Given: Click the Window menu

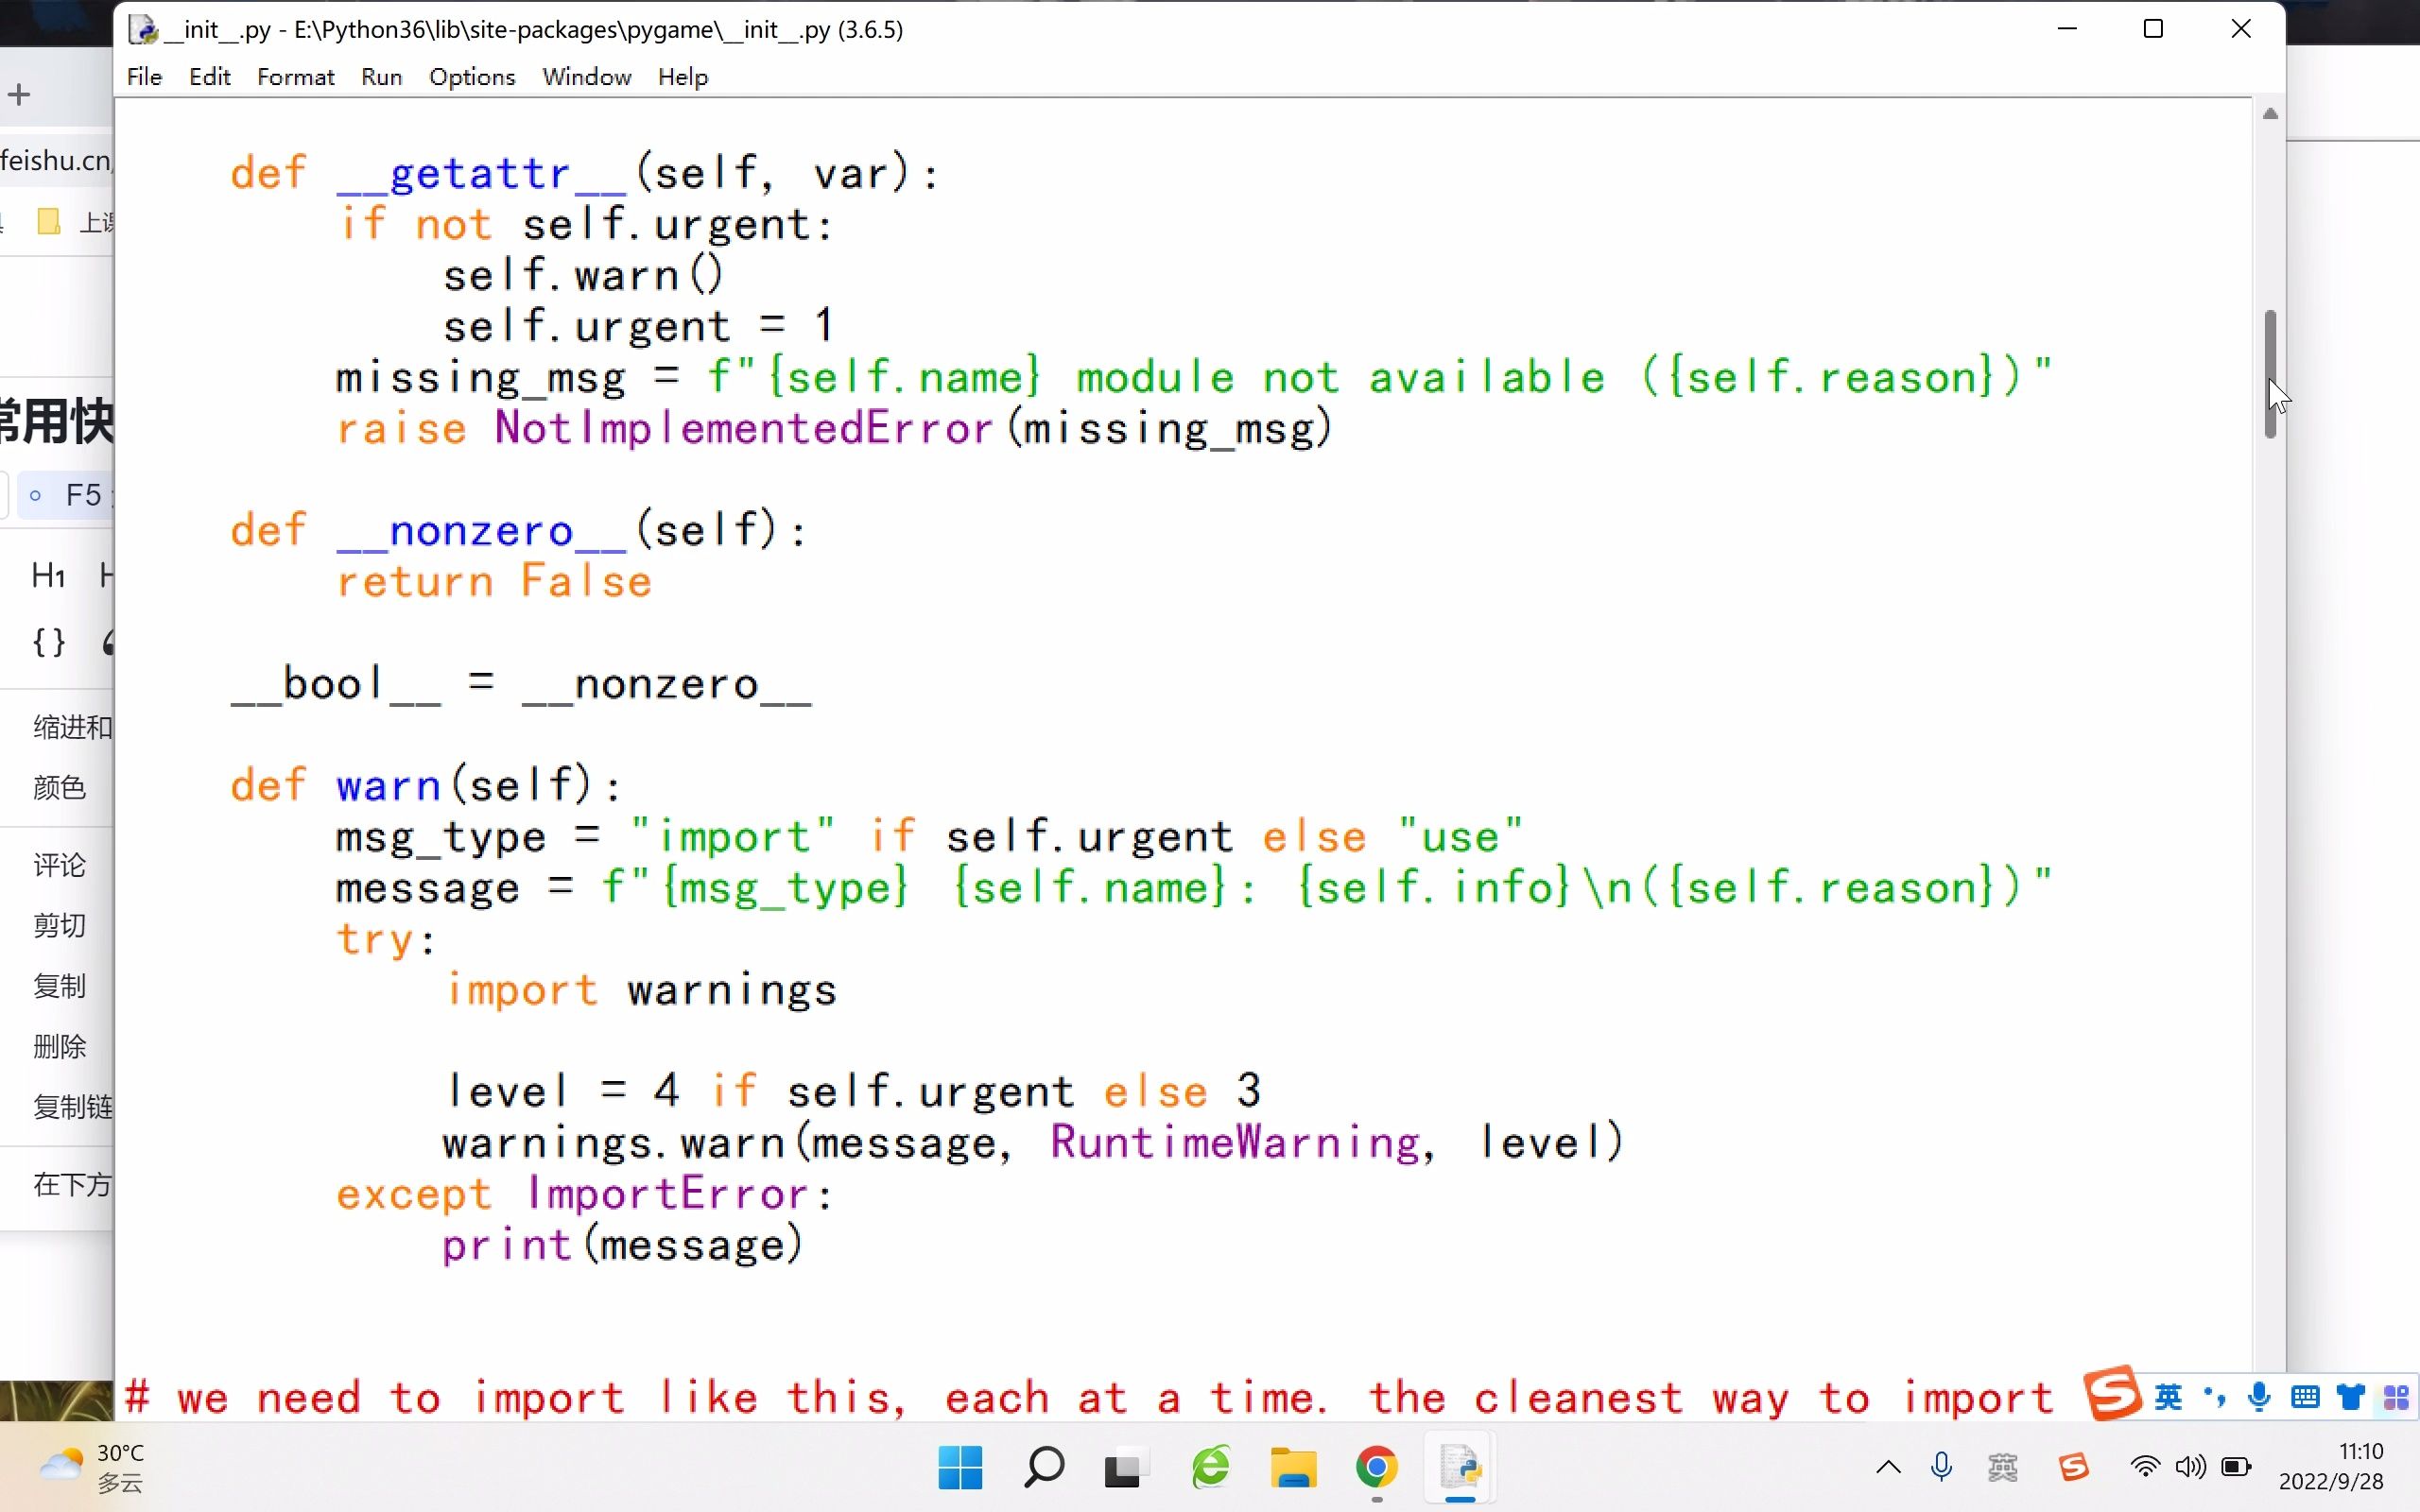Looking at the screenshot, I should 587,77.
